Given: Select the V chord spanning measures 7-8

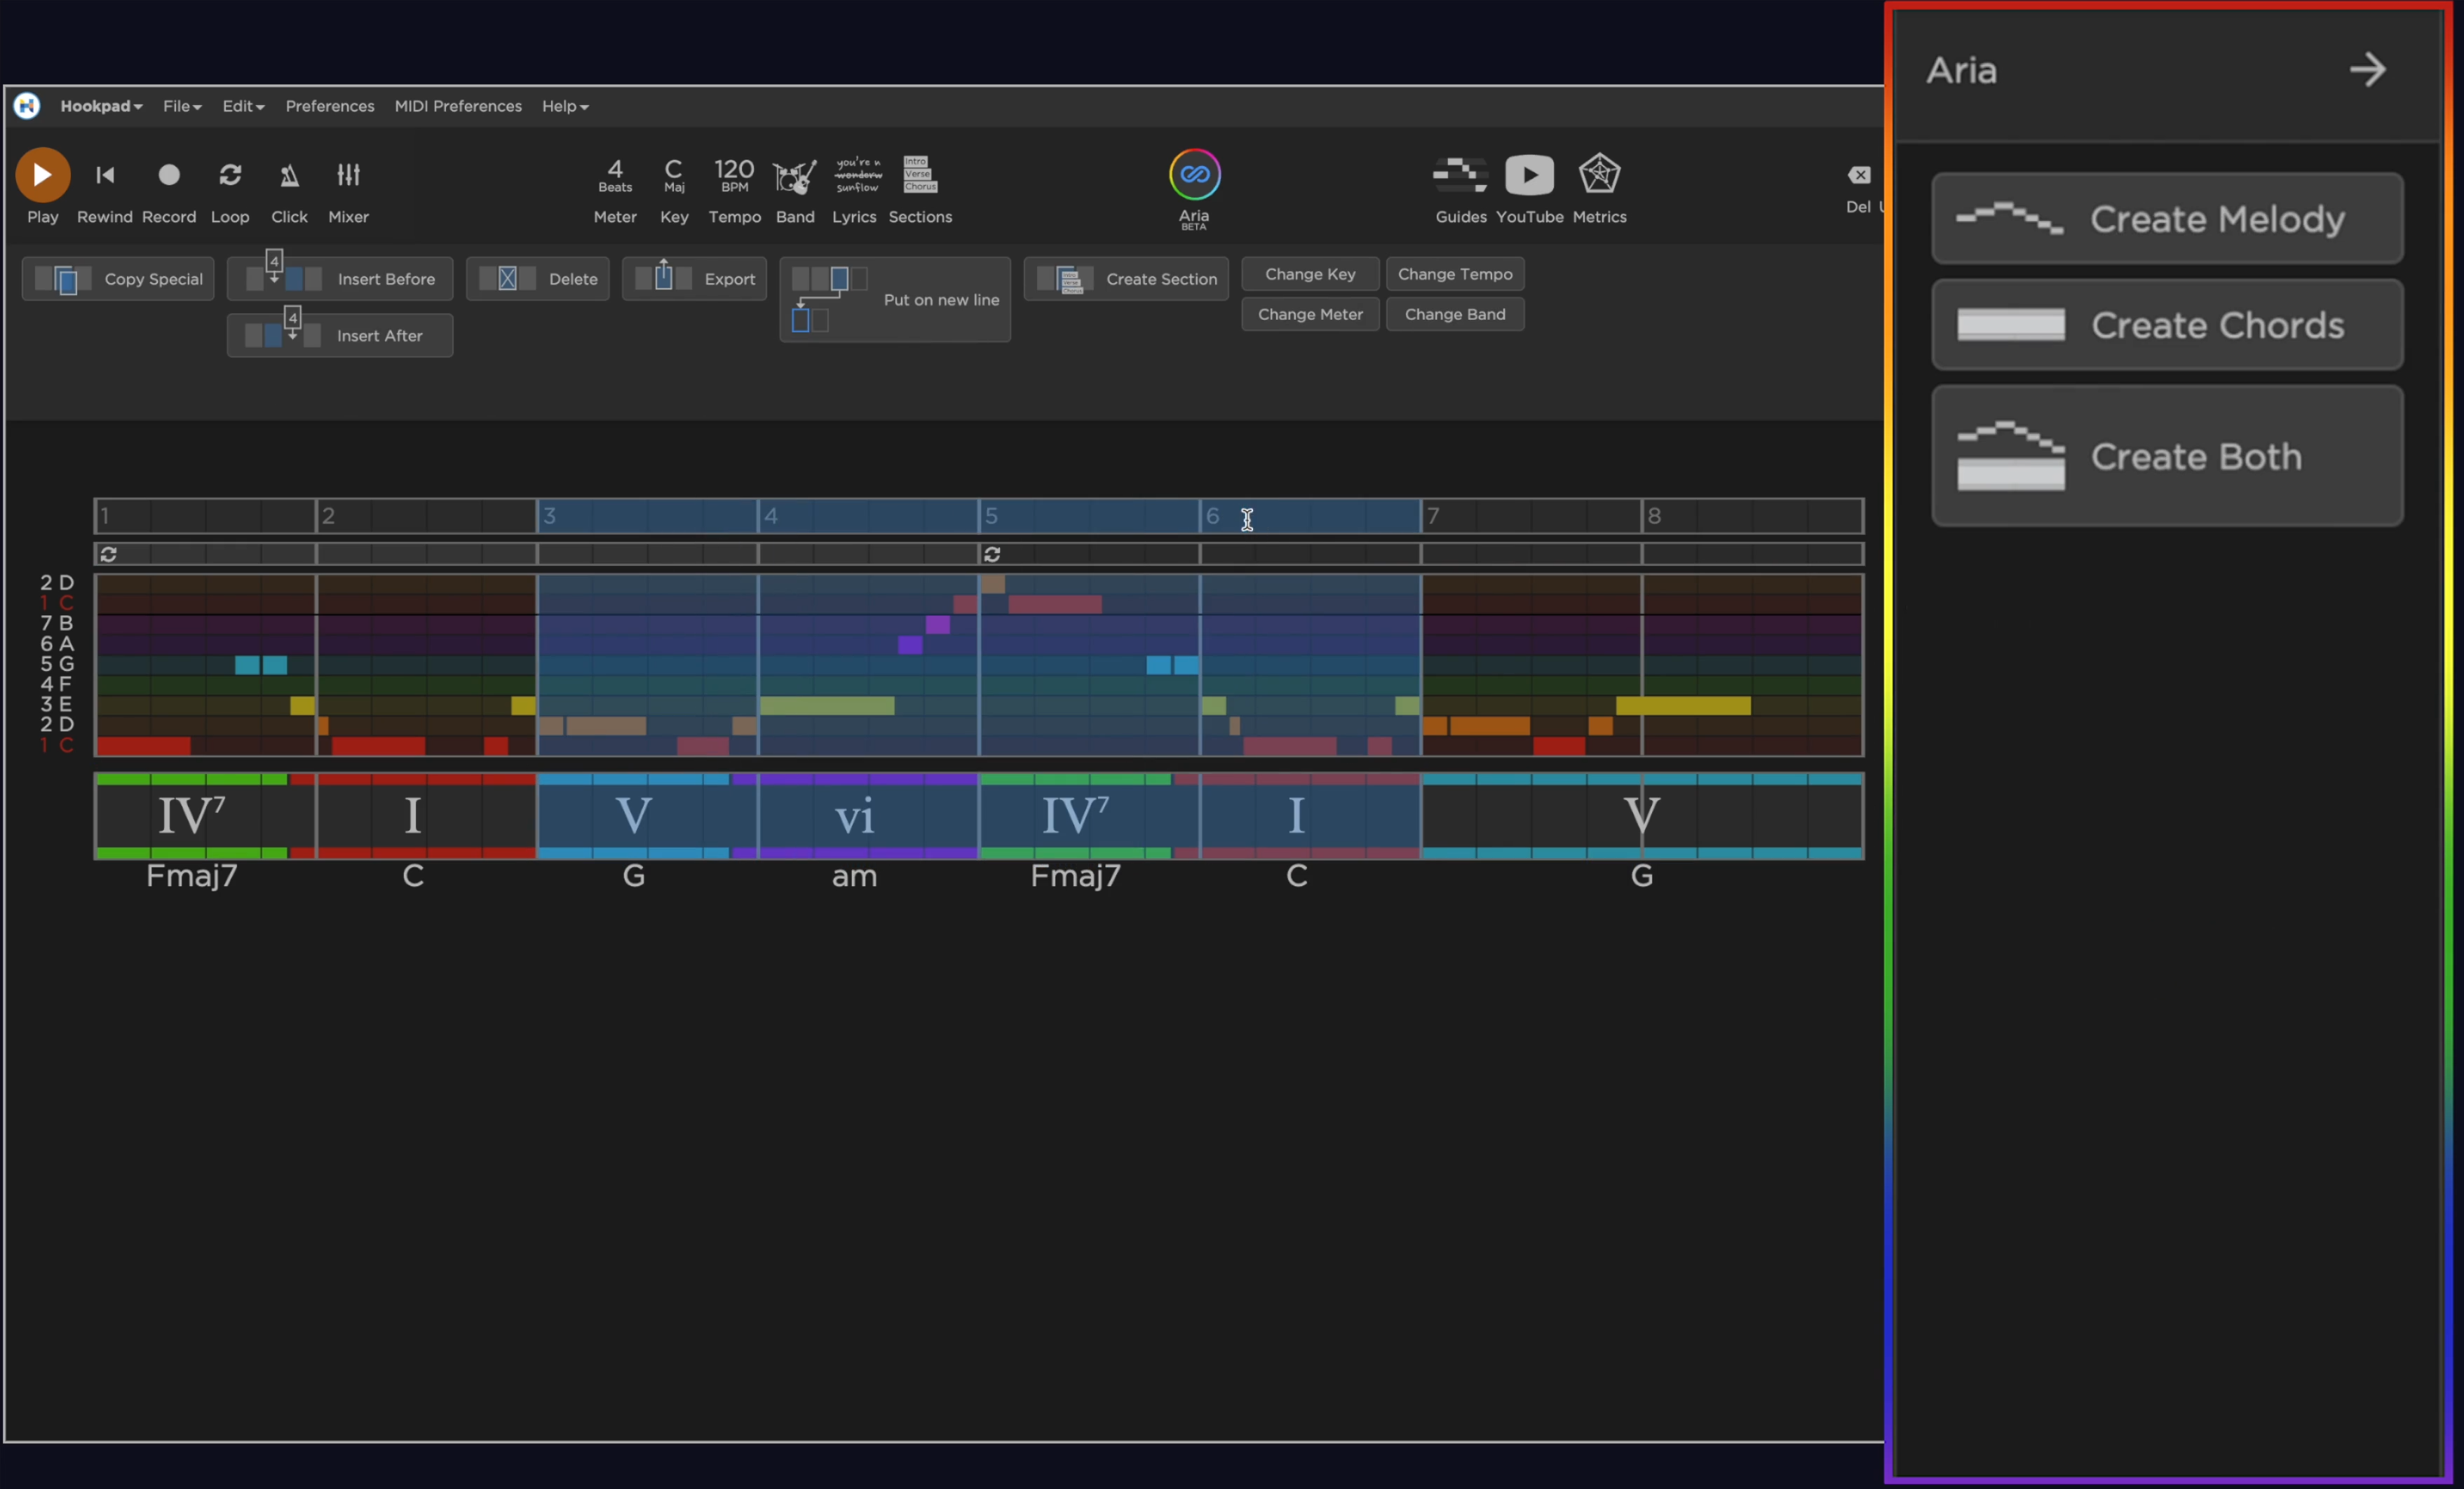Looking at the screenshot, I should click(x=1642, y=816).
